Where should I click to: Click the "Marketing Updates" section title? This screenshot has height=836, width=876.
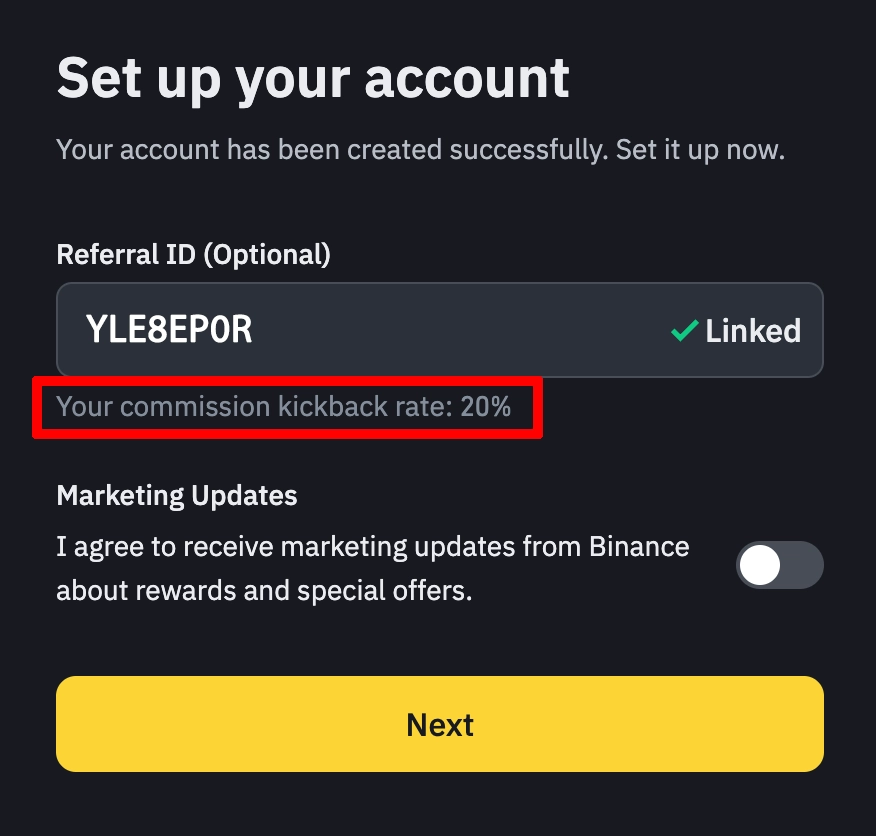point(177,495)
